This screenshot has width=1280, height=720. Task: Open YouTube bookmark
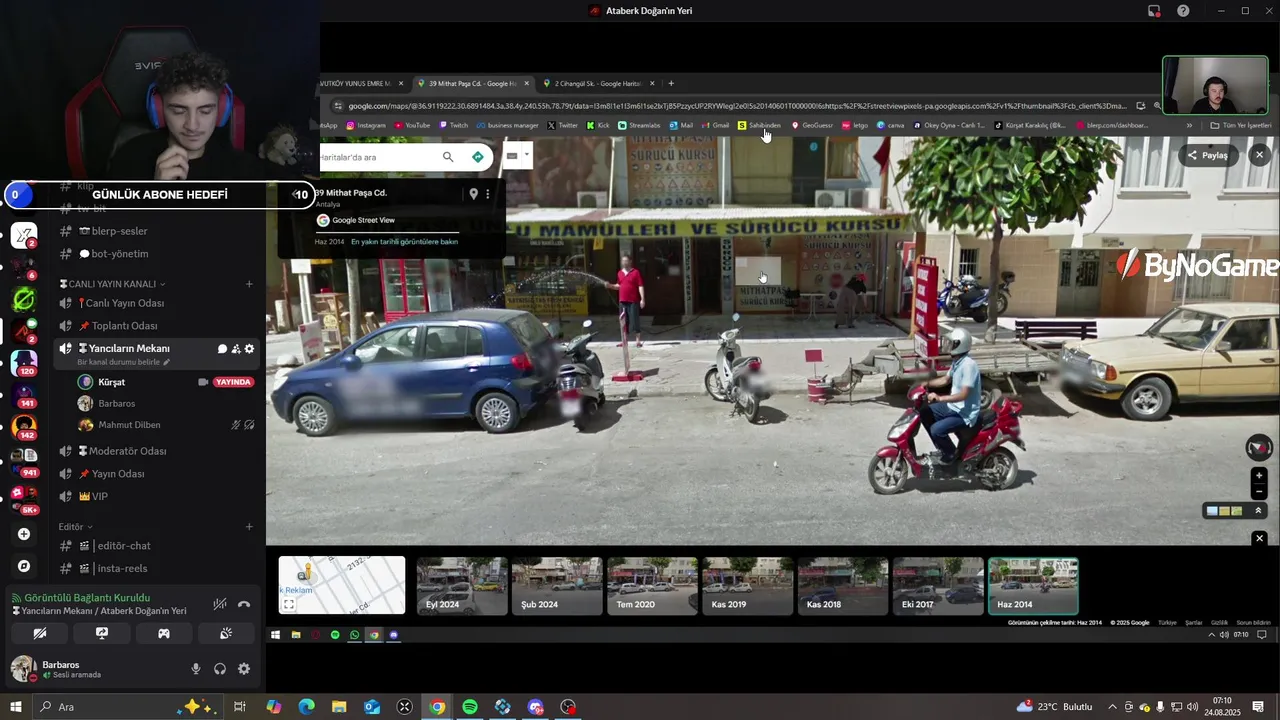tap(412, 125)
